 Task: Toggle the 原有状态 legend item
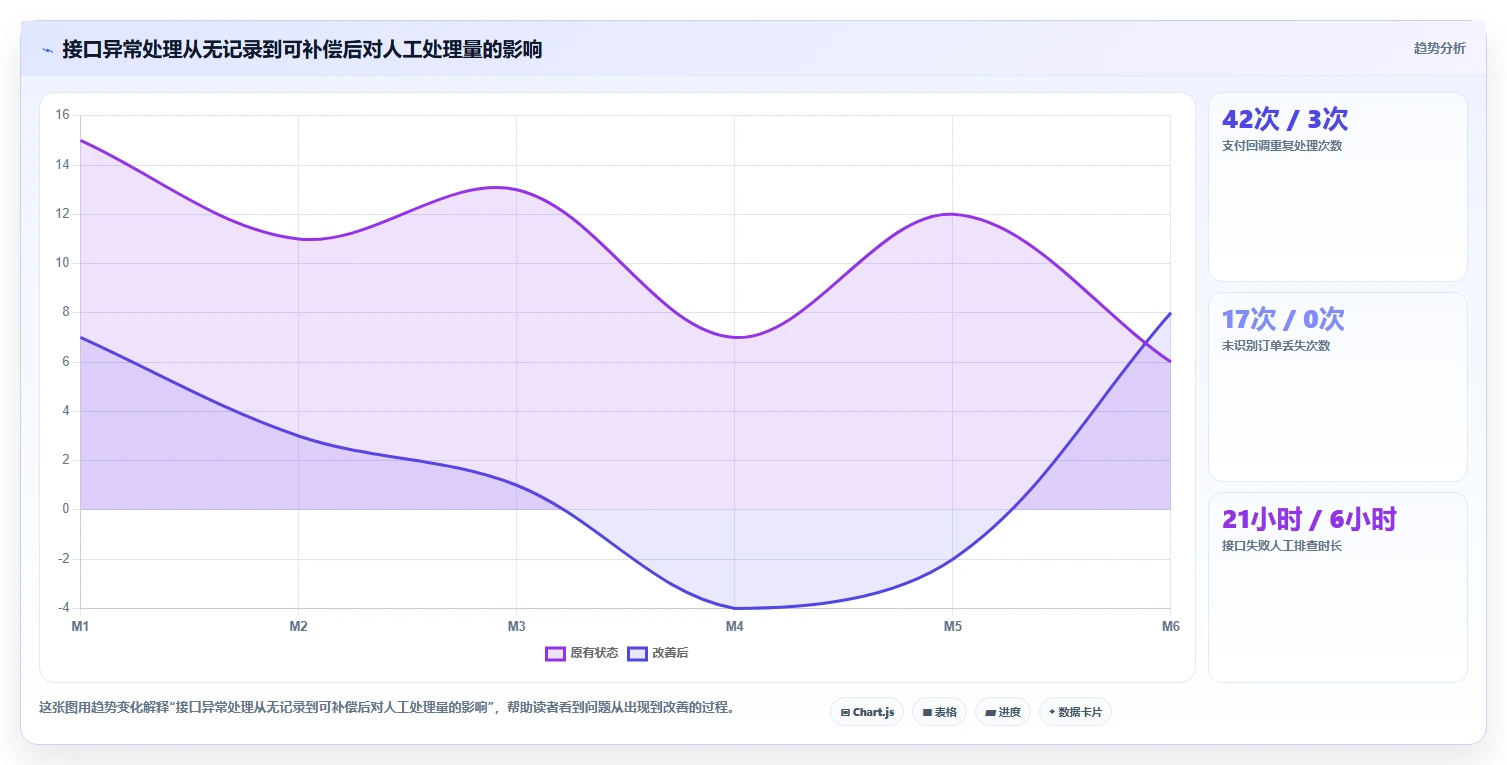click(582, 653)
